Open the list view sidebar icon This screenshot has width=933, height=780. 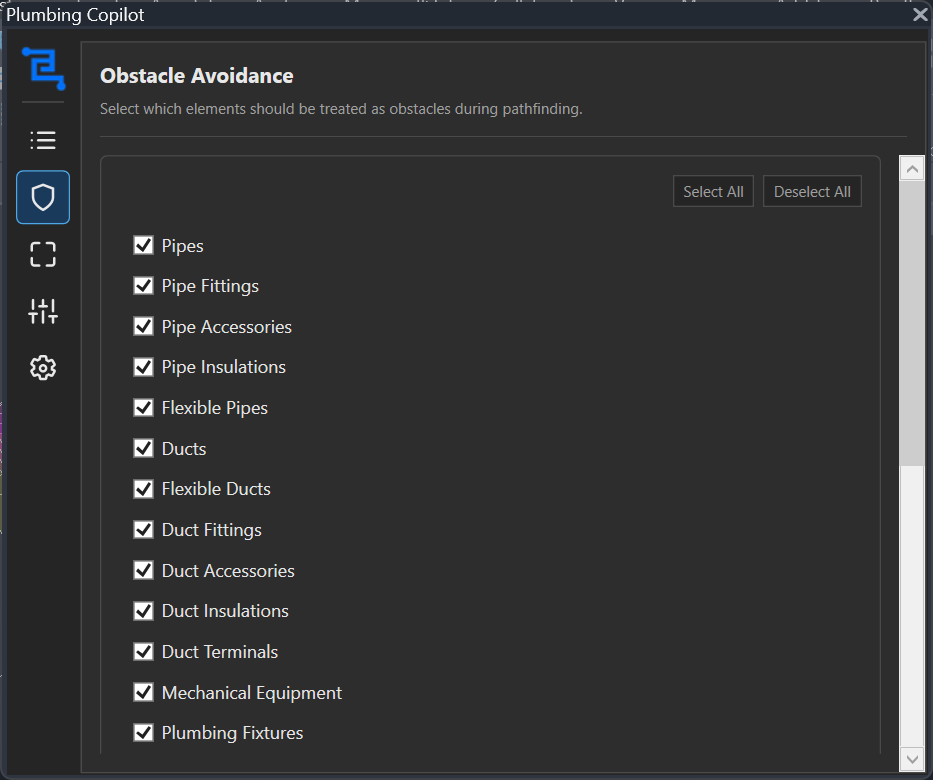coord(43,140)
